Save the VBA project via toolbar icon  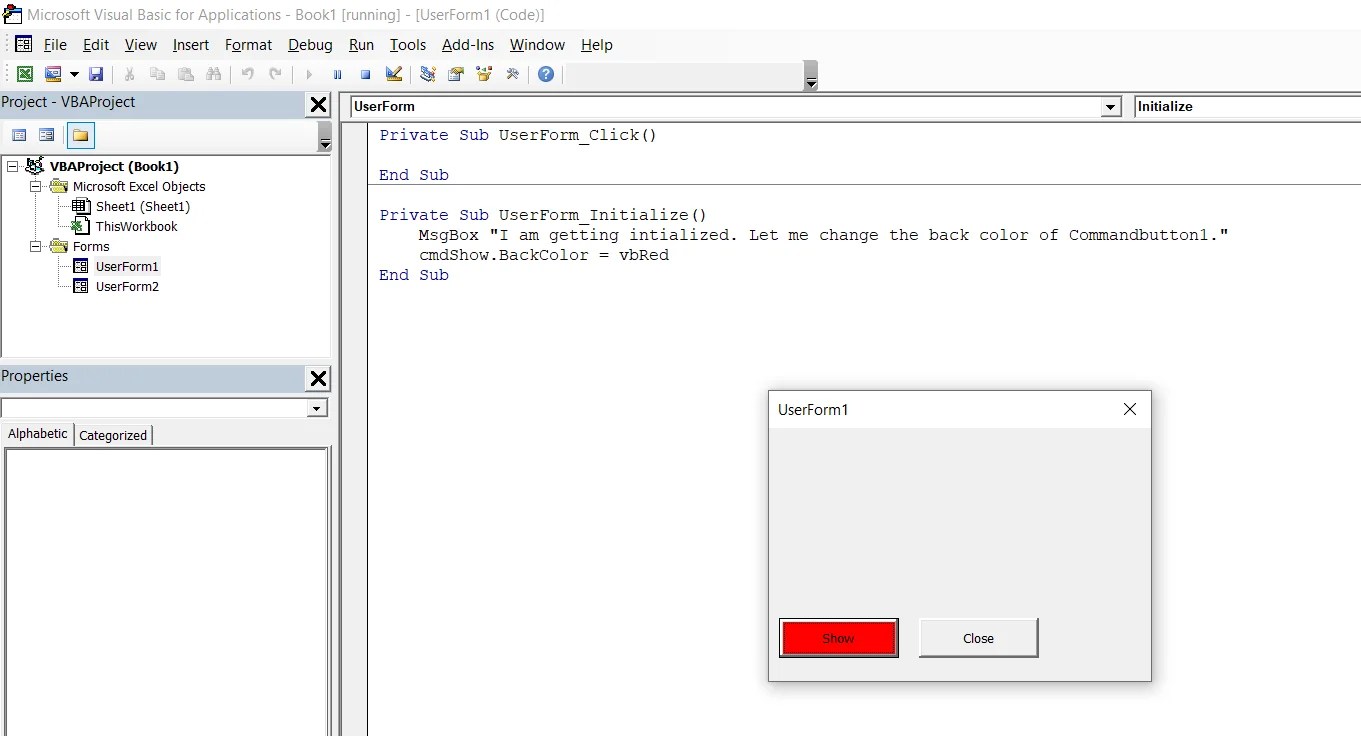point(97,74)
